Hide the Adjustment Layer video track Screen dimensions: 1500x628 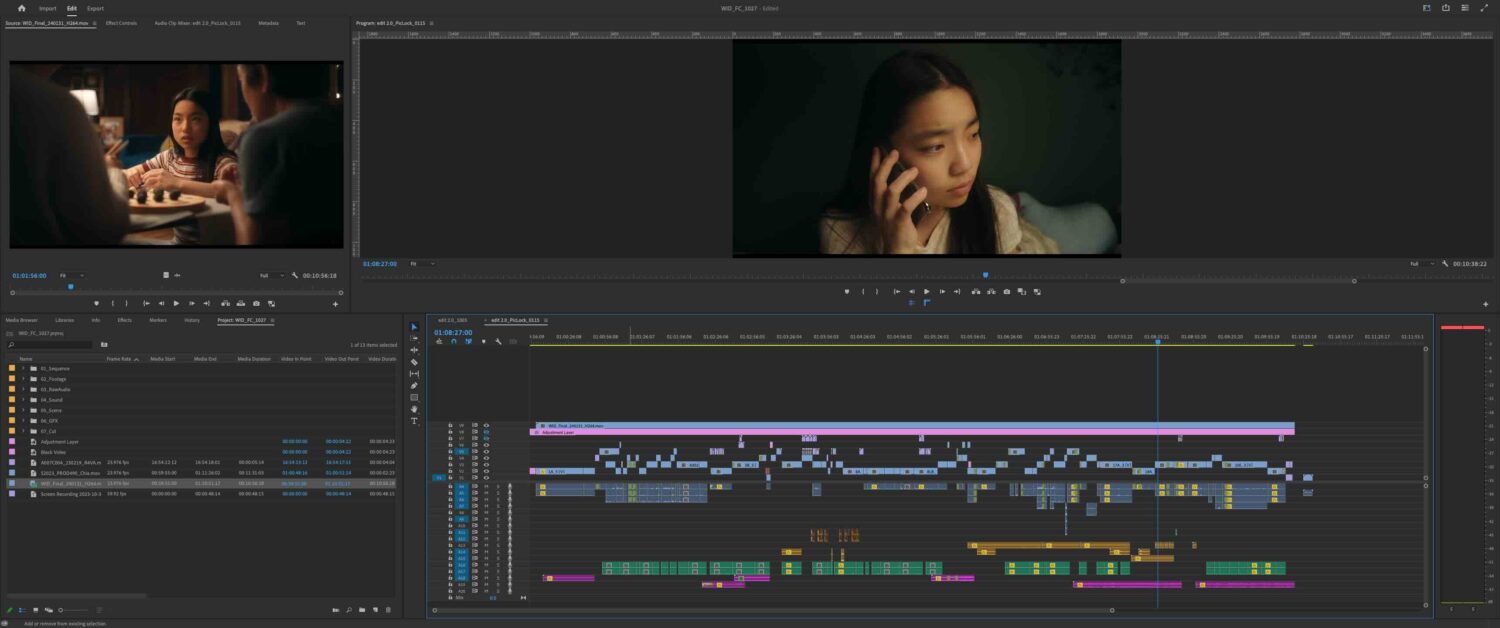(x=486, y=432)
